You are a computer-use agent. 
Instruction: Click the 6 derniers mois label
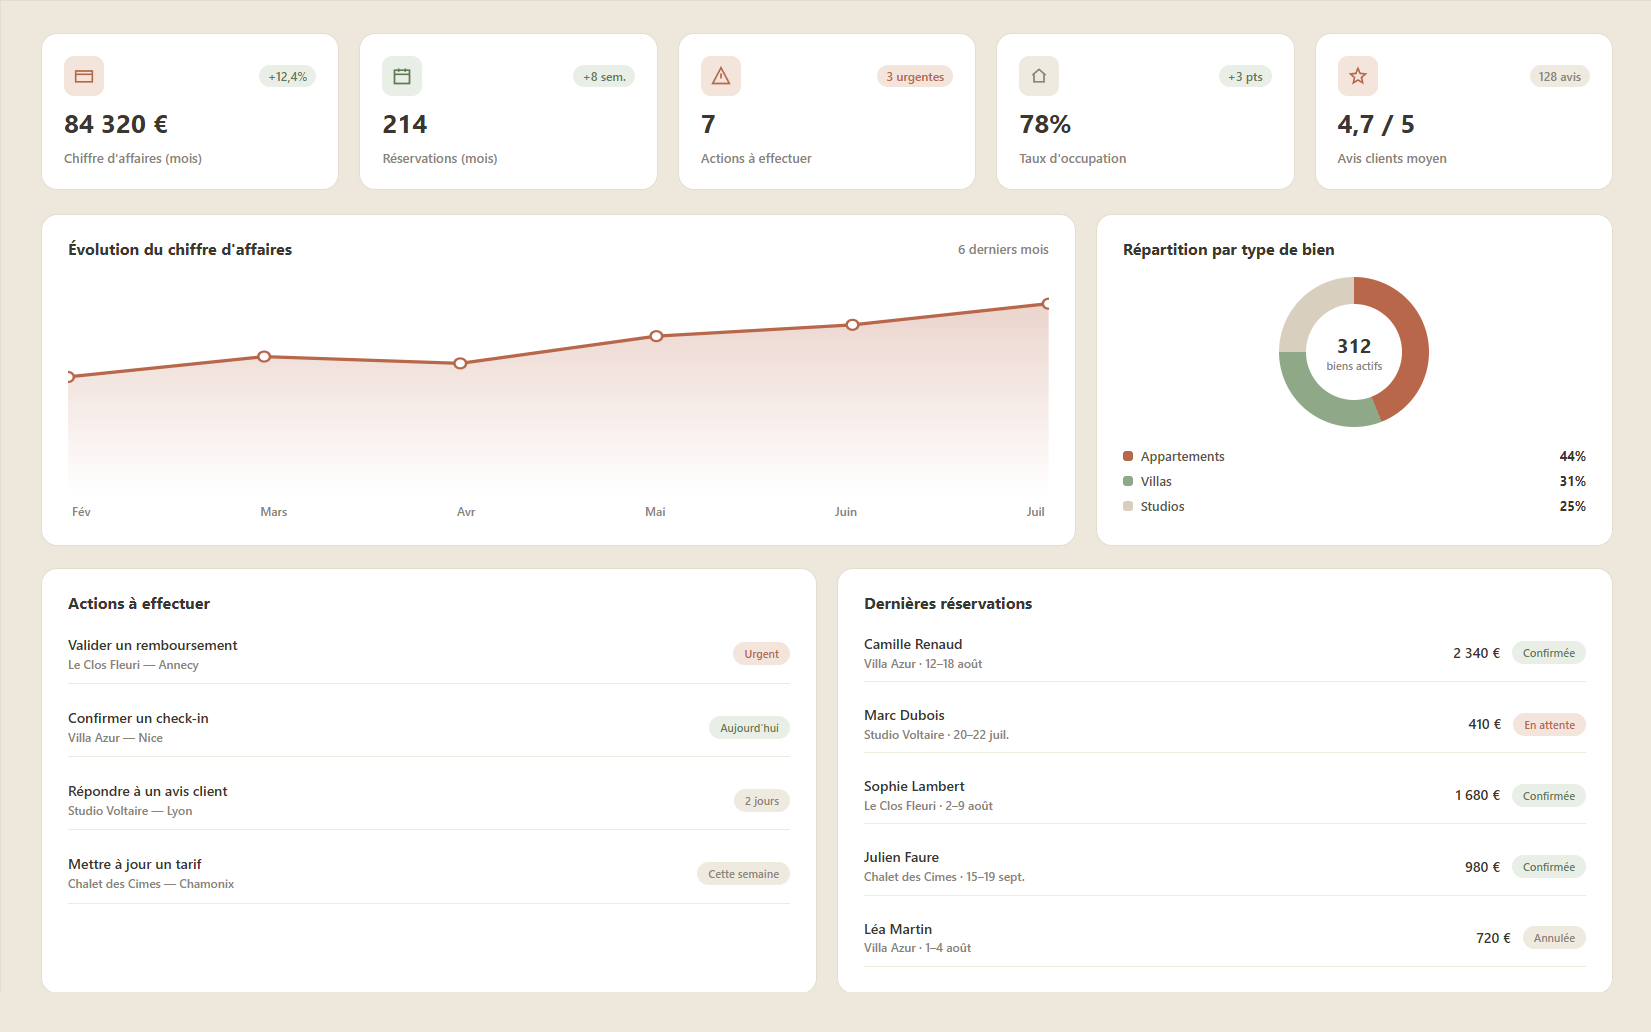click(1003, 250)
